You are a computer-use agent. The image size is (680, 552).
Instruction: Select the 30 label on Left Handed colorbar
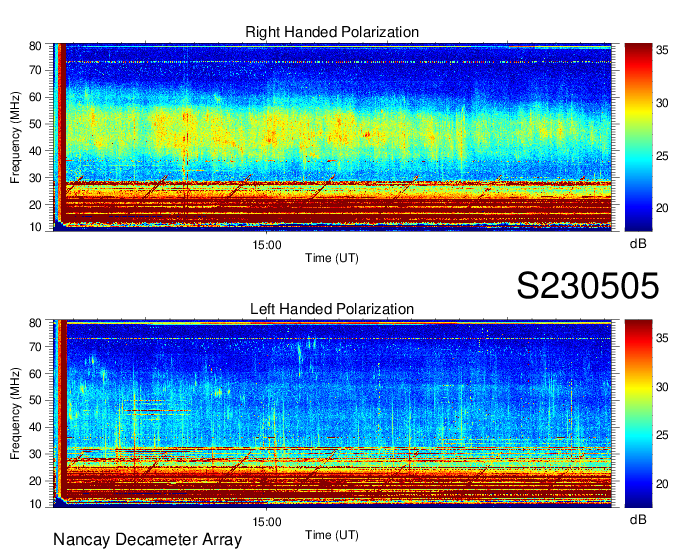point(662,387)
